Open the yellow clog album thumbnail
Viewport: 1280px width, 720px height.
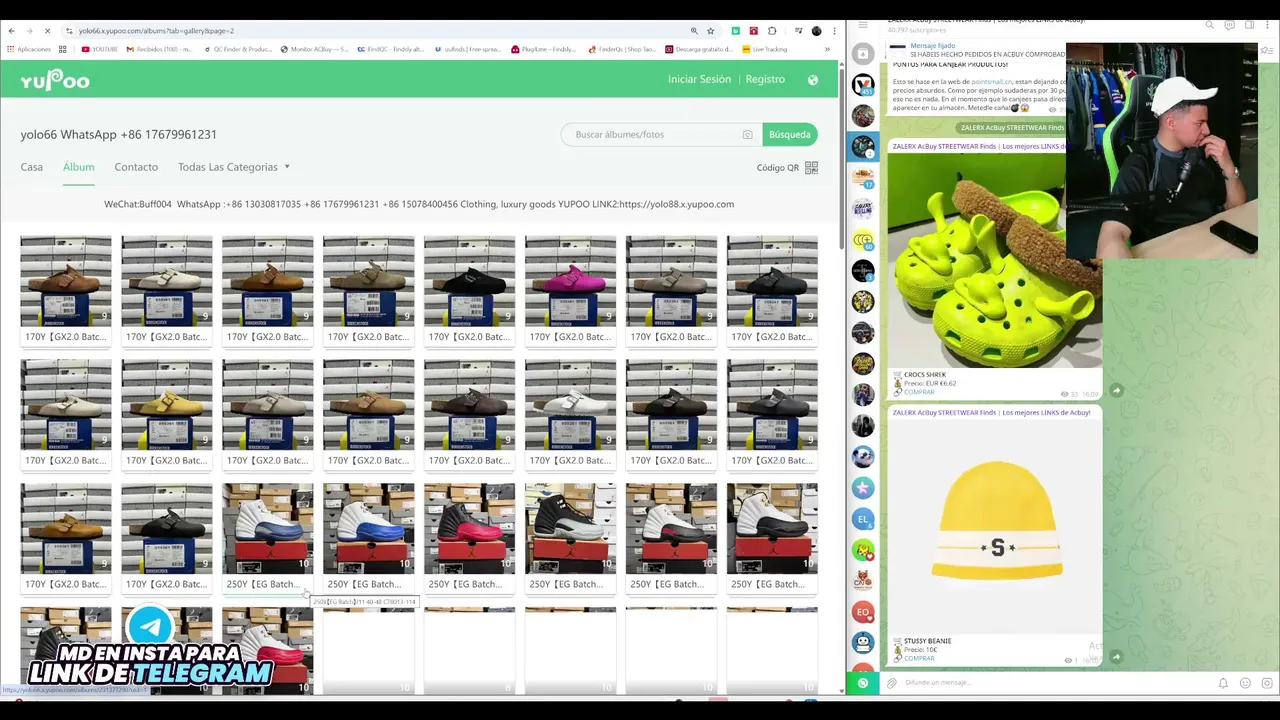click(x=167, y=405)
